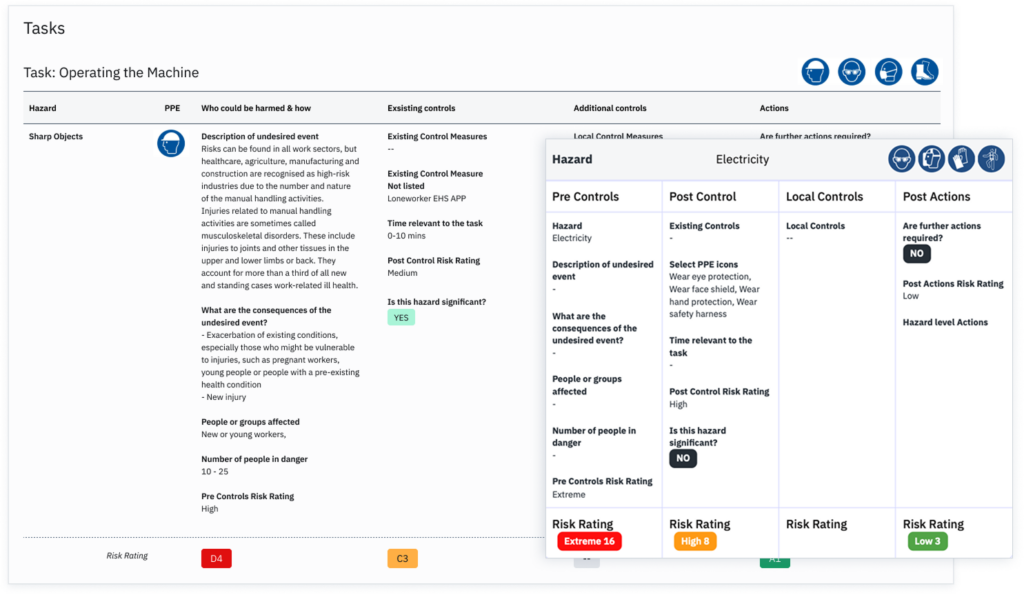Click the hand protection gloves icon
The image size is (1024, 595).
[x=961, y=159]
